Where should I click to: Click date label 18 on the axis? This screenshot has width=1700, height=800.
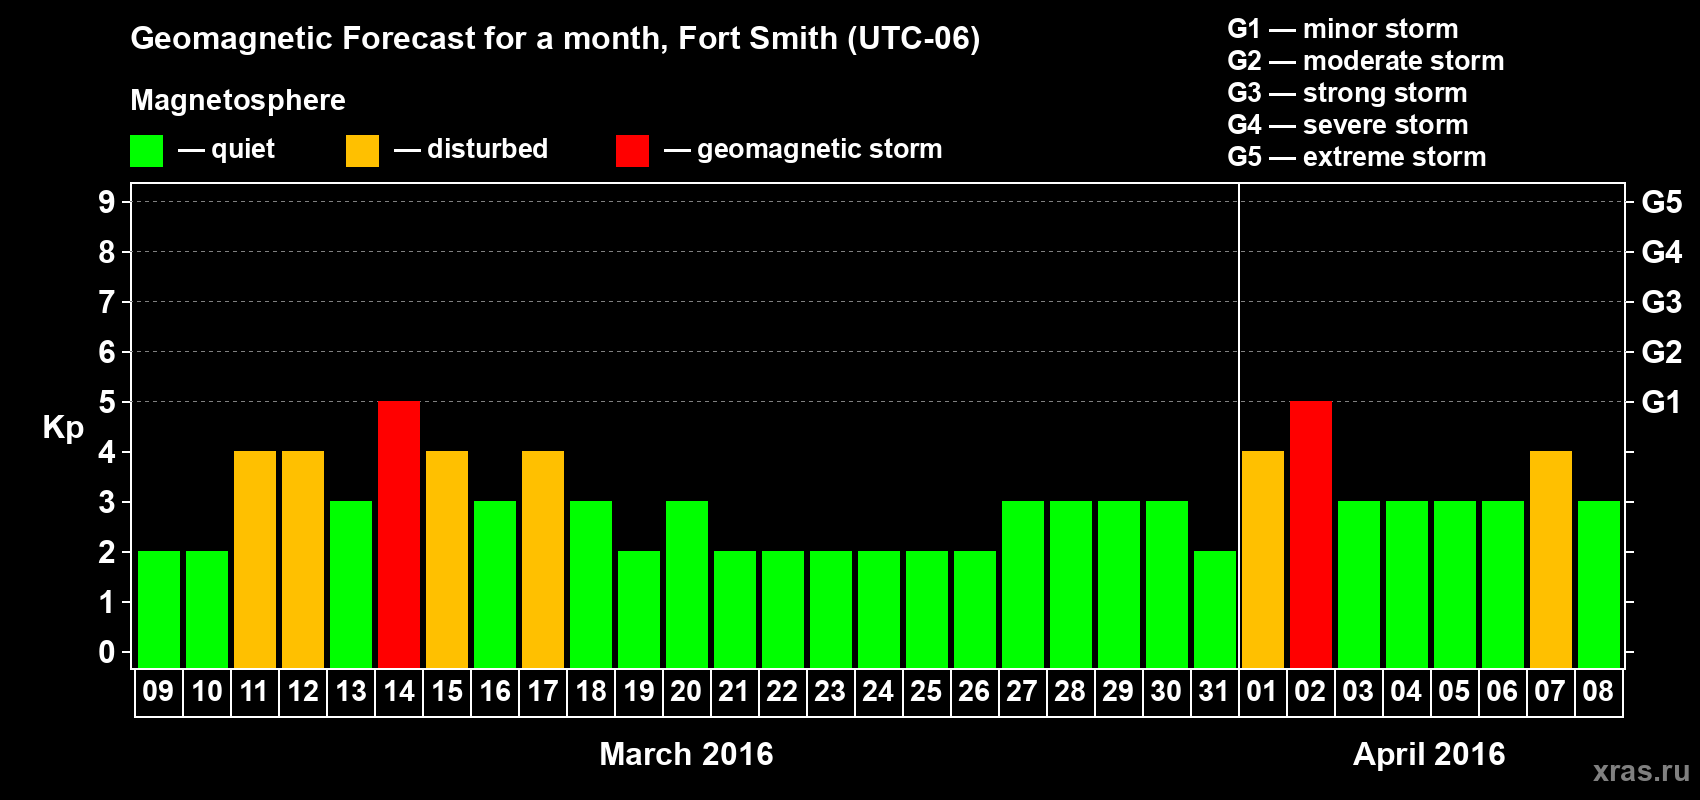(x=591, y=692)
